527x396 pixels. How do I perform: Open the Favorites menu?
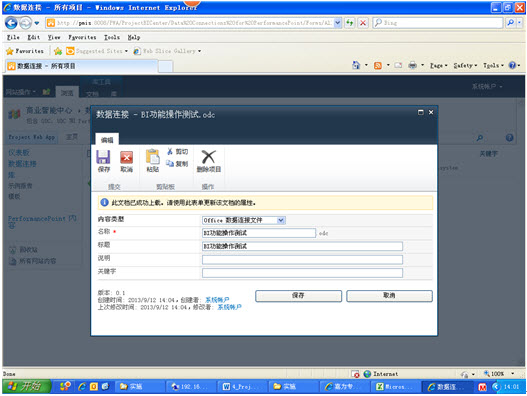pyautogui.click(x=82, y=37)
